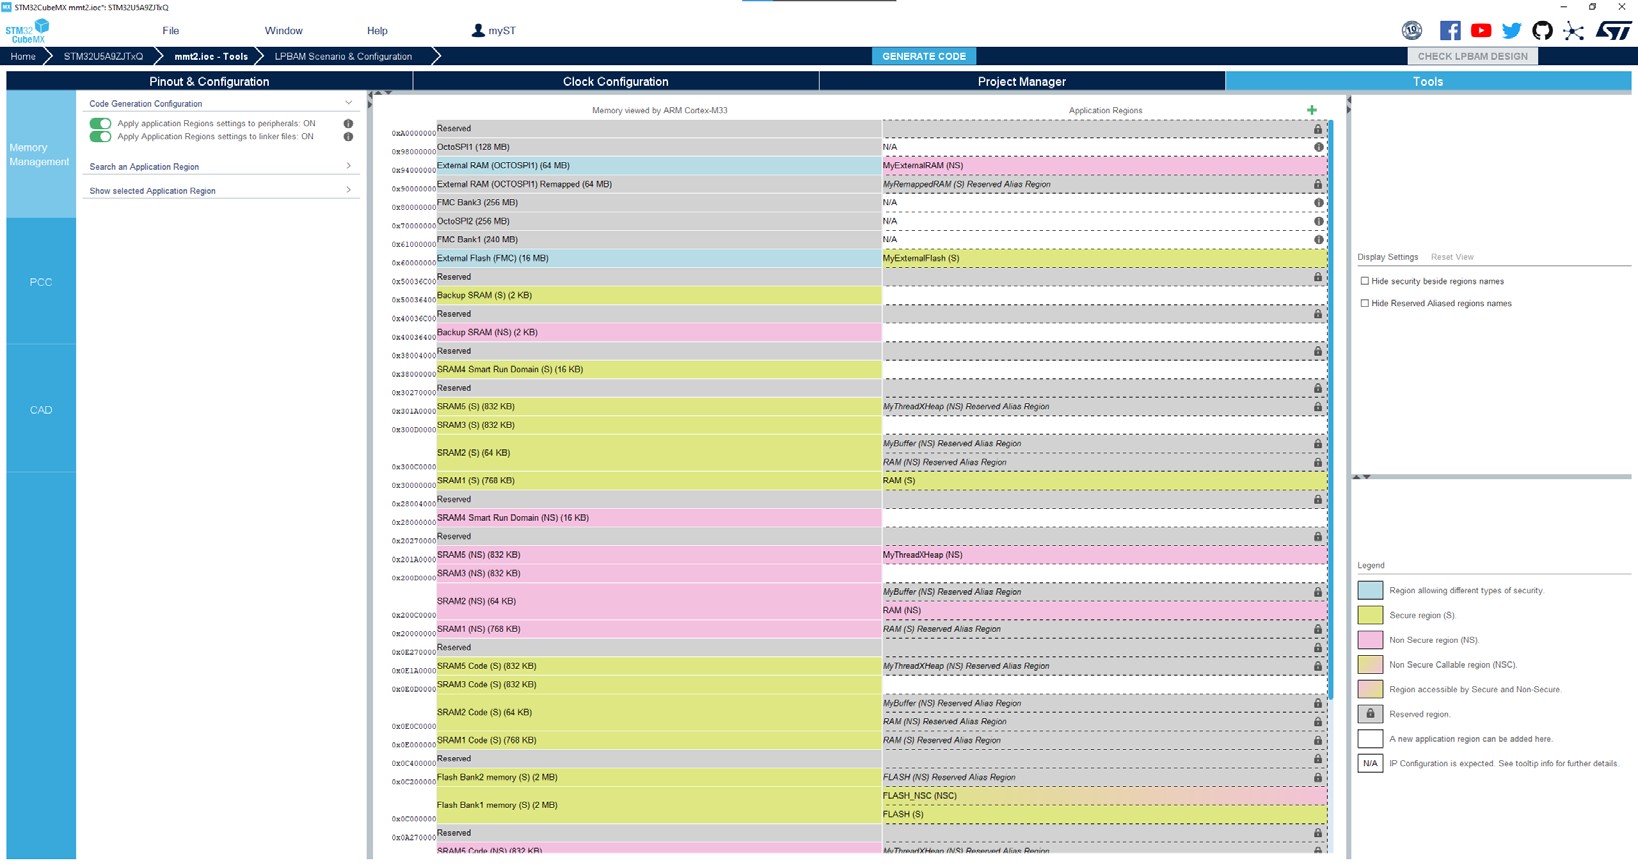The width and height of the screenshot is (1638, 865).
Task: Open the ST Facebook page icon
Action: pos(1450,31)
